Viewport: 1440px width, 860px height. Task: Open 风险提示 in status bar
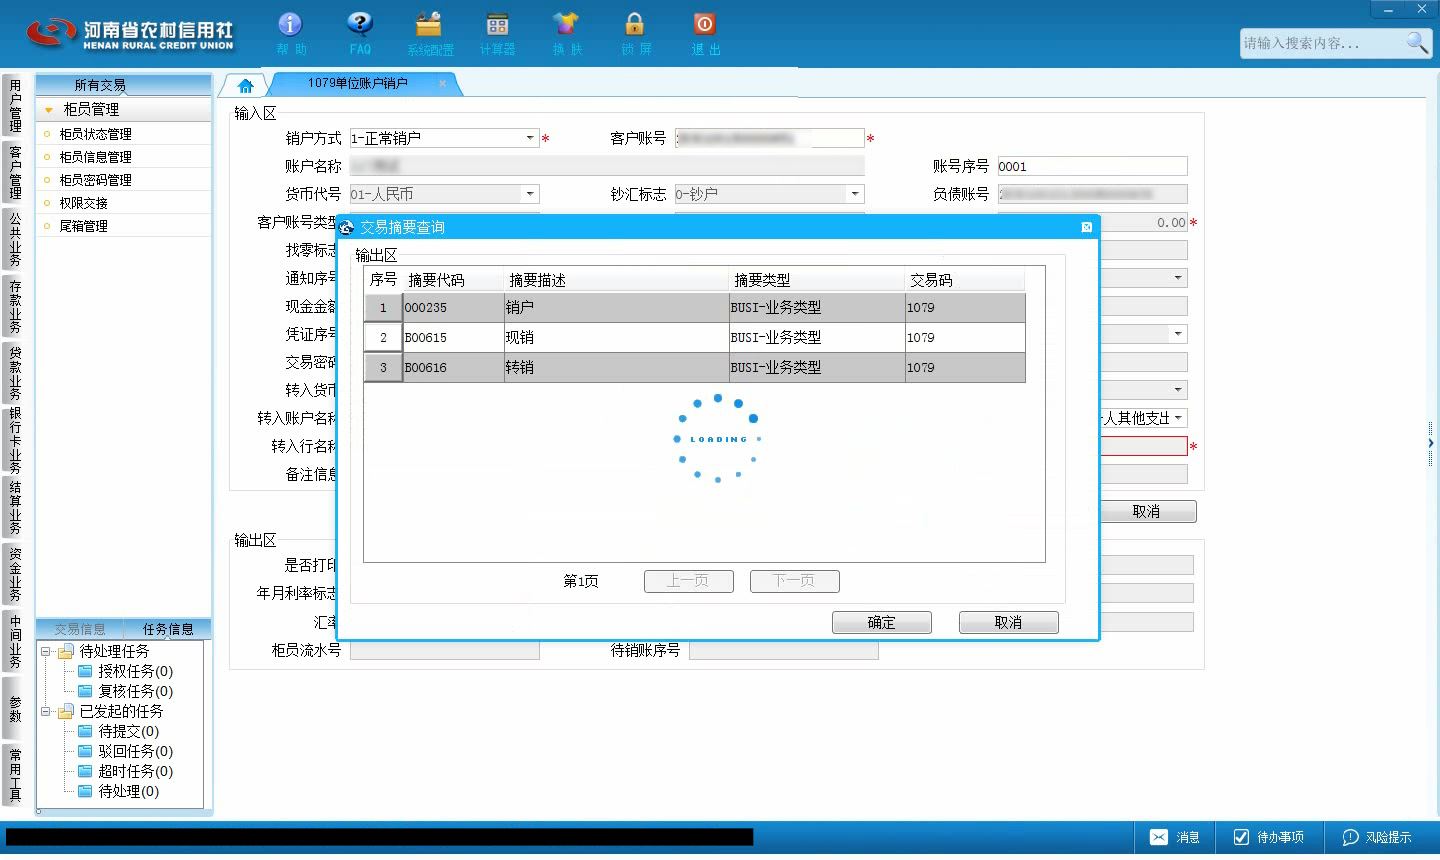[1377, 837]
